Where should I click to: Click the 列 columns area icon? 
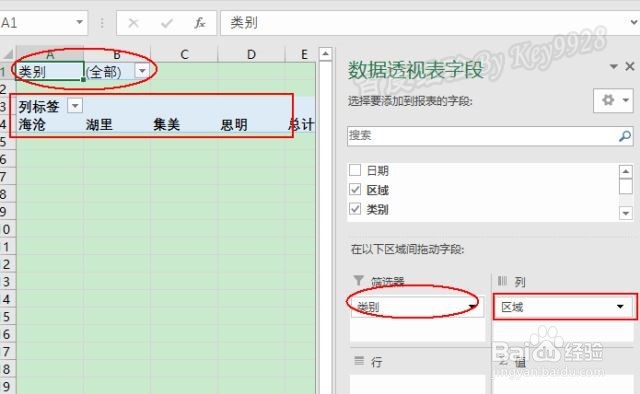coord(502,280)
